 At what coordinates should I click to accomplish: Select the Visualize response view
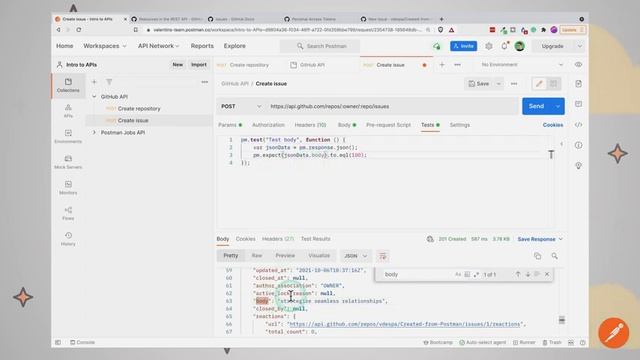(319, 256)
